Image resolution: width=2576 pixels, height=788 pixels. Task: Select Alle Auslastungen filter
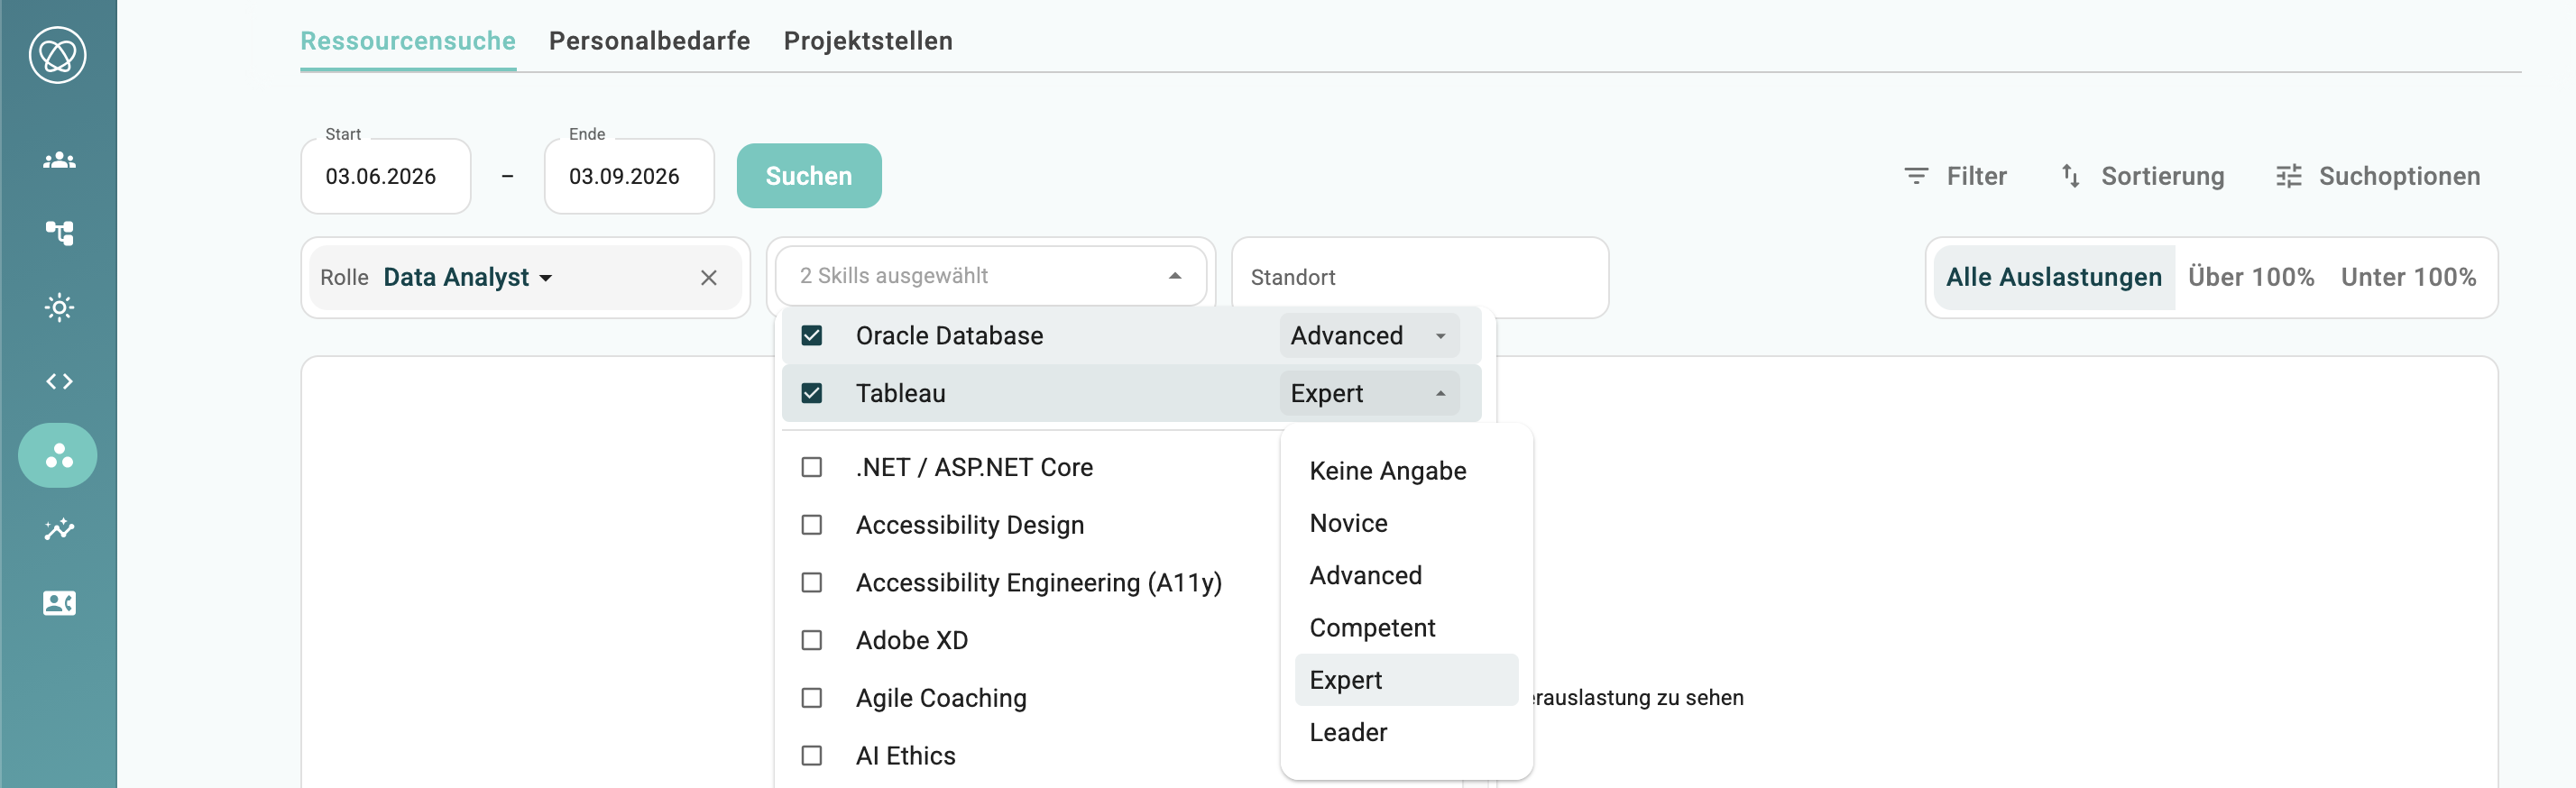(x=2054, y=278)
